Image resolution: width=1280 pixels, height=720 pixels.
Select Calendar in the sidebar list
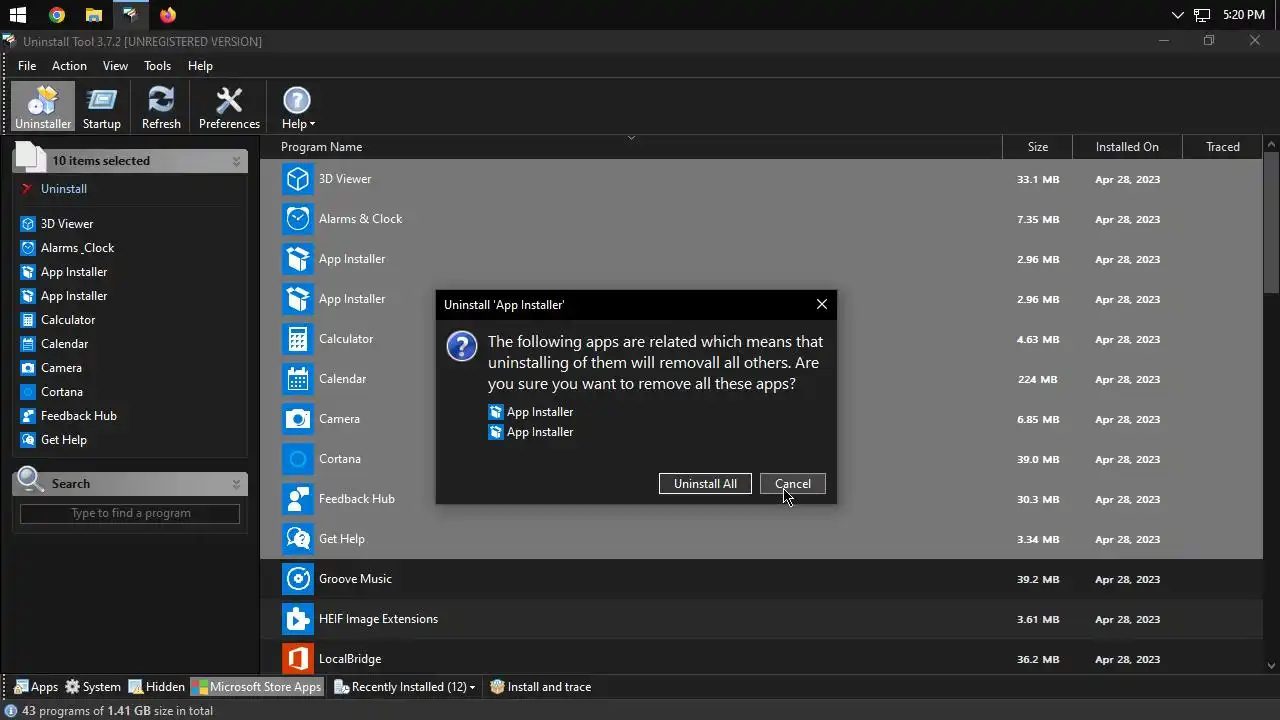64,344
